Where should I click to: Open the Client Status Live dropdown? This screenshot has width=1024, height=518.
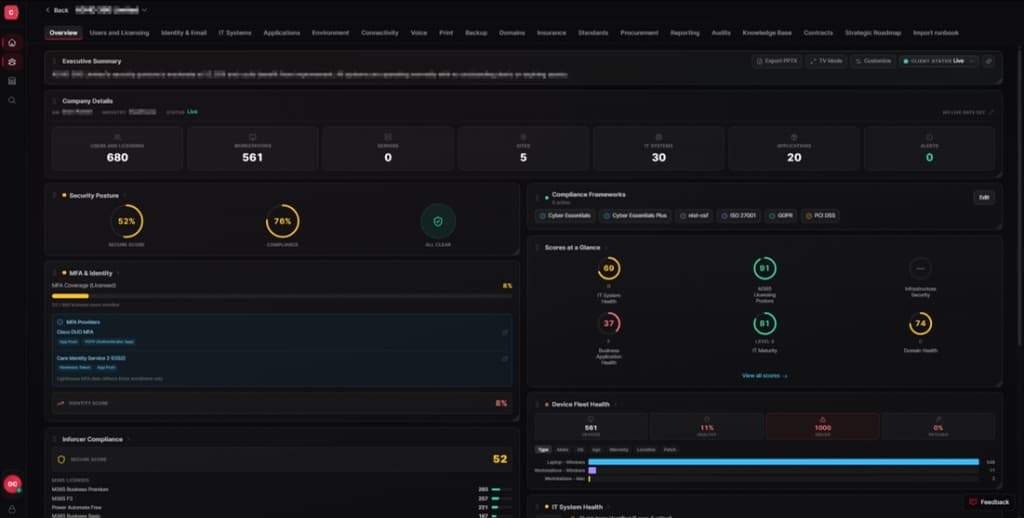pos(938,61)
